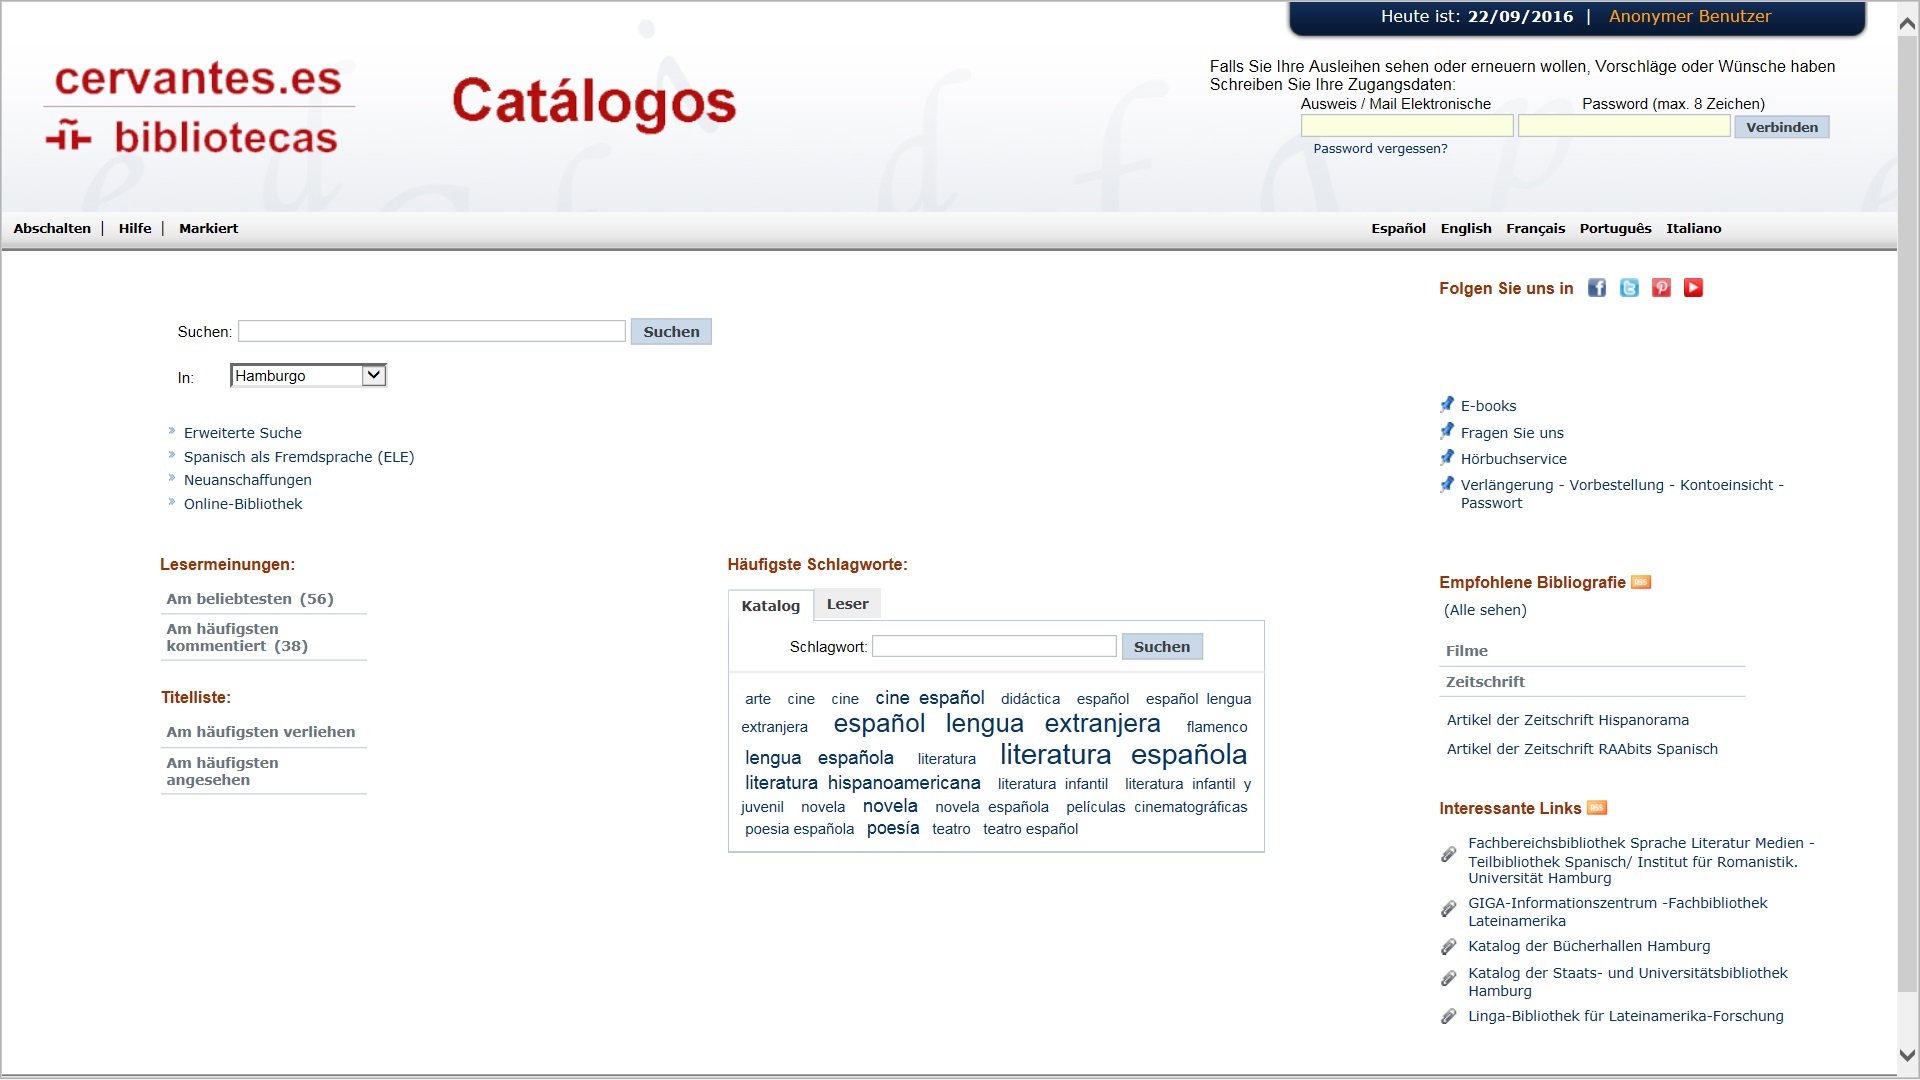The image size is (1920, 1080).
Task: Click the pin icon beside E-books
Action: point(1447,405)
